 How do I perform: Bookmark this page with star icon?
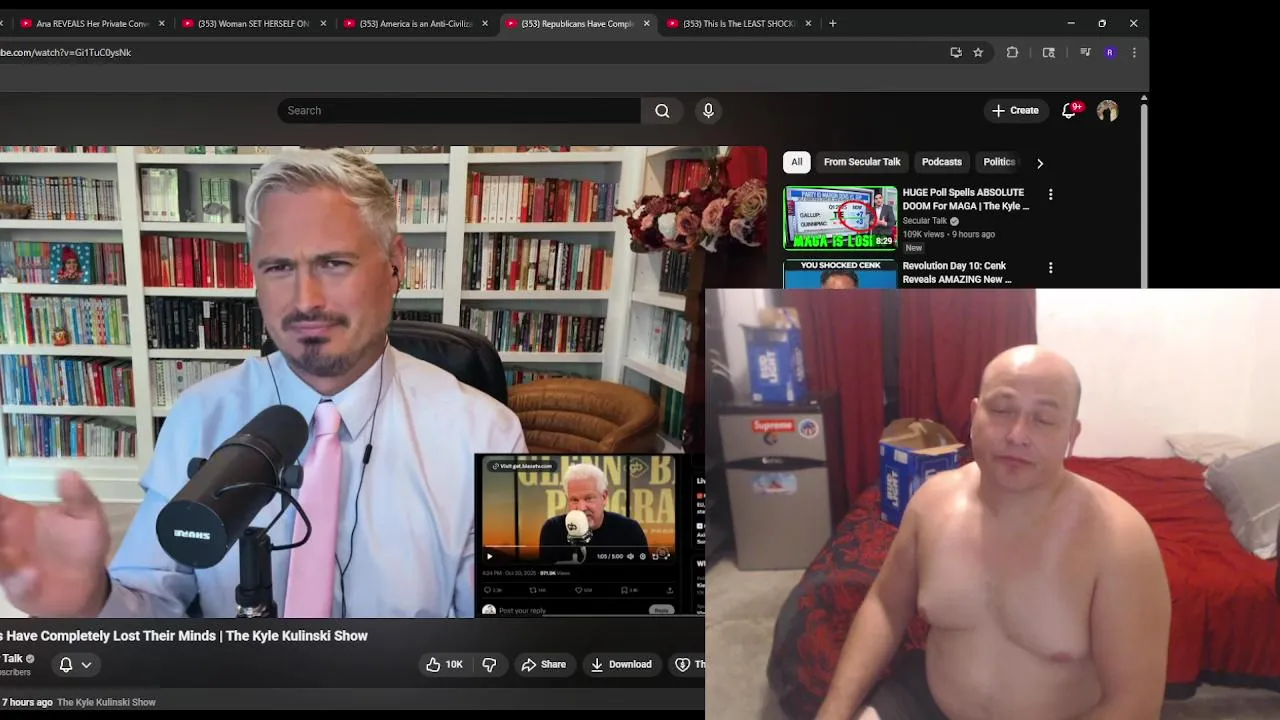click(978, 52)
